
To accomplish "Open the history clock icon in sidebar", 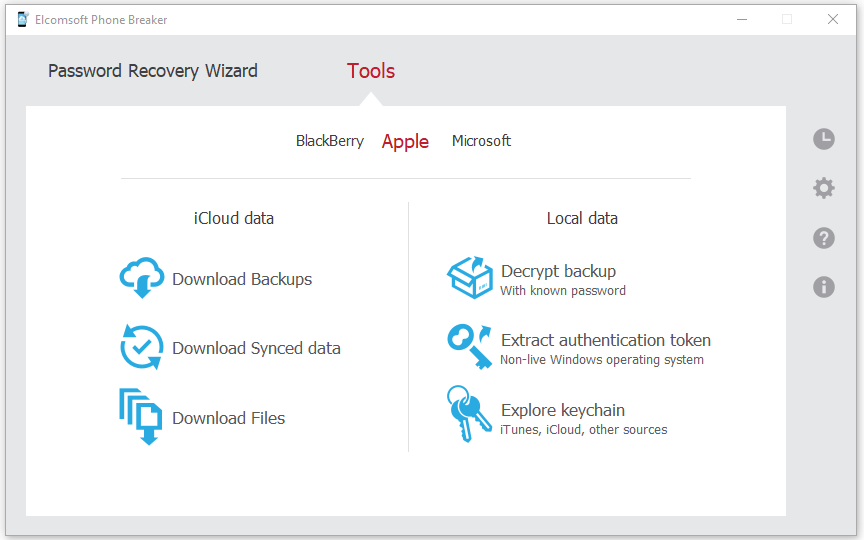I will click(x=824, y=139).
